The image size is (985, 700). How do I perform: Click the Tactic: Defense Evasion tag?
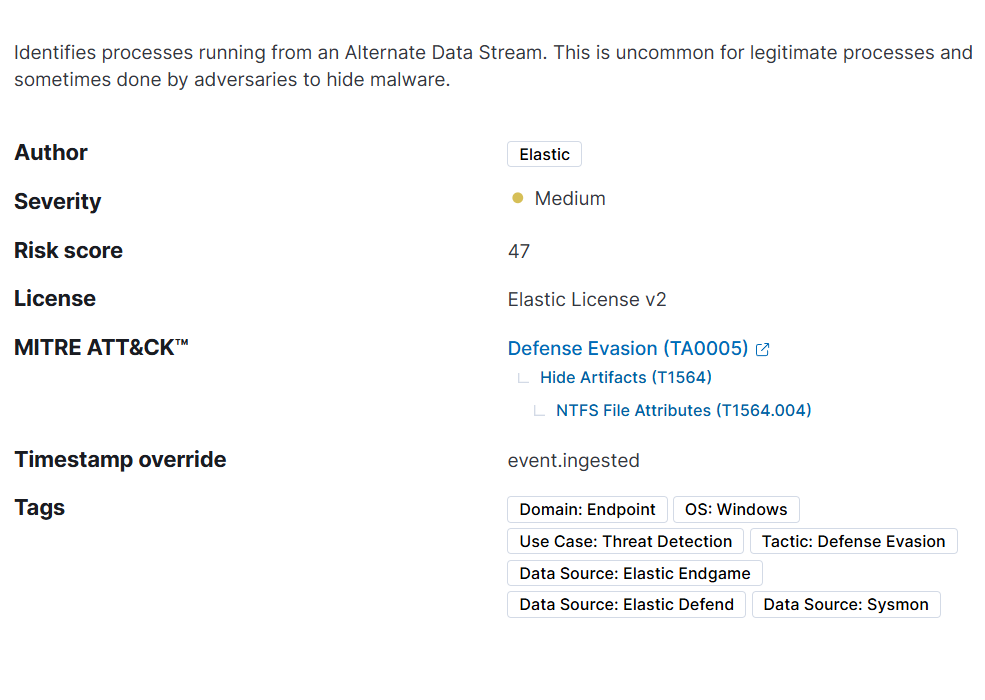tap(853, 542)
